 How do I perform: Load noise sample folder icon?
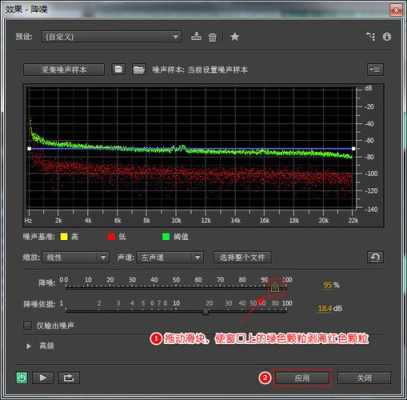(x=139, y=69)
